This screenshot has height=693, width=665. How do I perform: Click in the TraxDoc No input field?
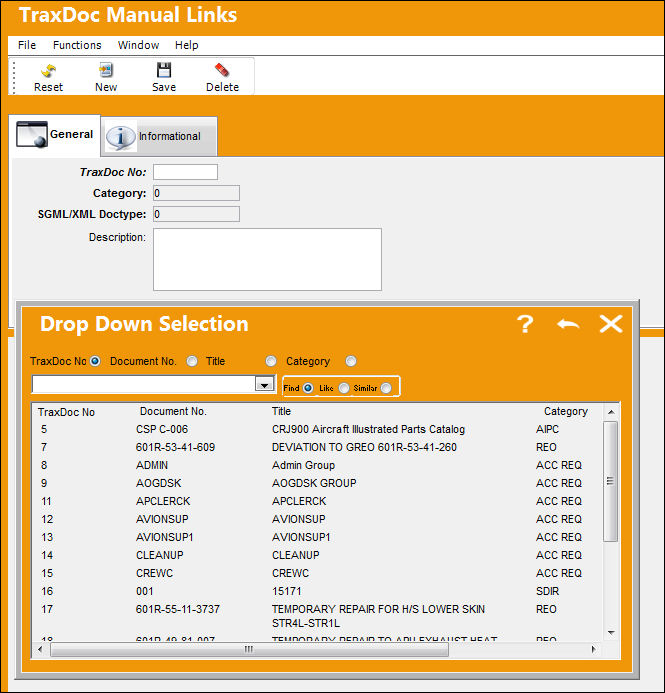point(185,172)
